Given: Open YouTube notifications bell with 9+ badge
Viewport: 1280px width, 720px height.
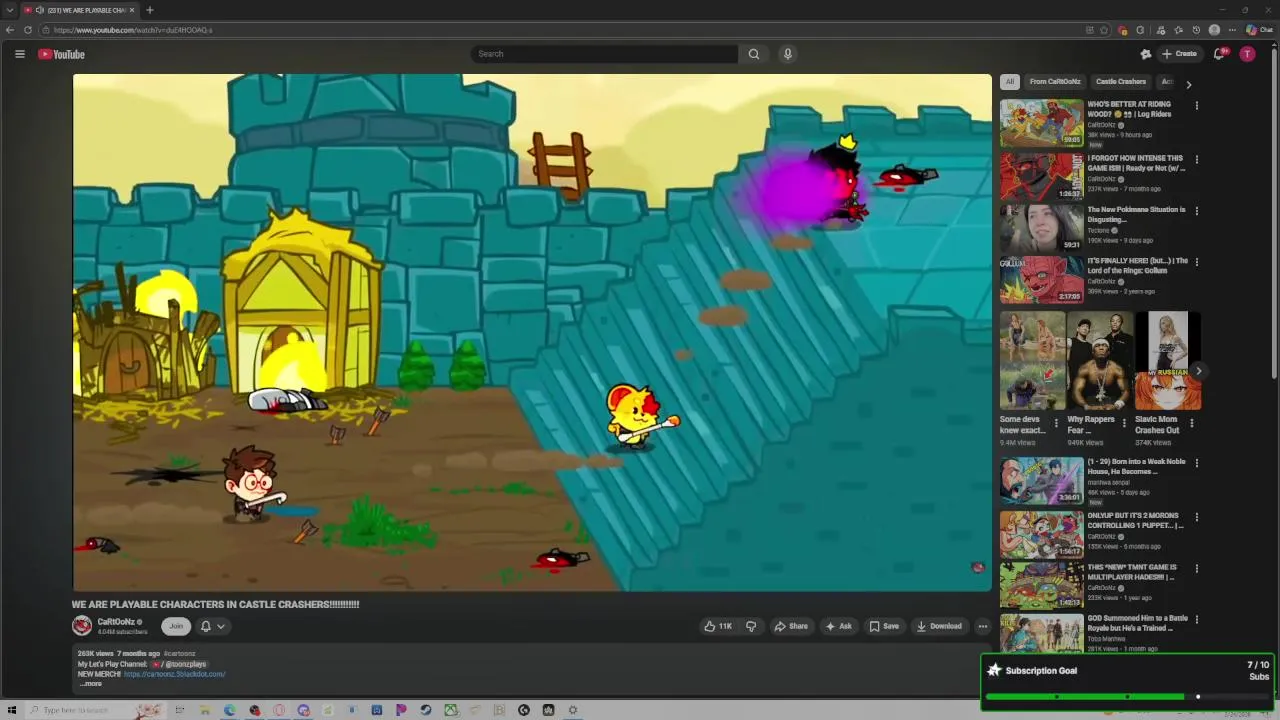Looking at the screenshot, I should tap(1218, 54).
